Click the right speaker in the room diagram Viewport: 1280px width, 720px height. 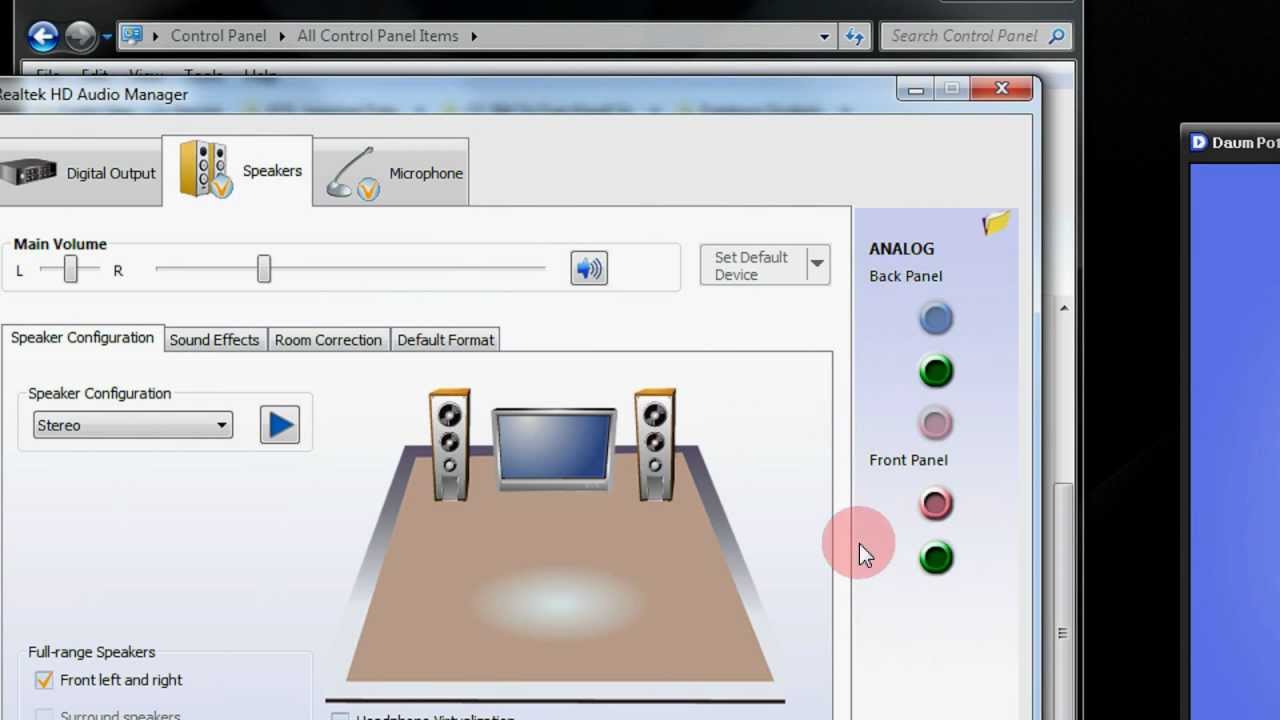pyautogui.click(x=655, y=445)
